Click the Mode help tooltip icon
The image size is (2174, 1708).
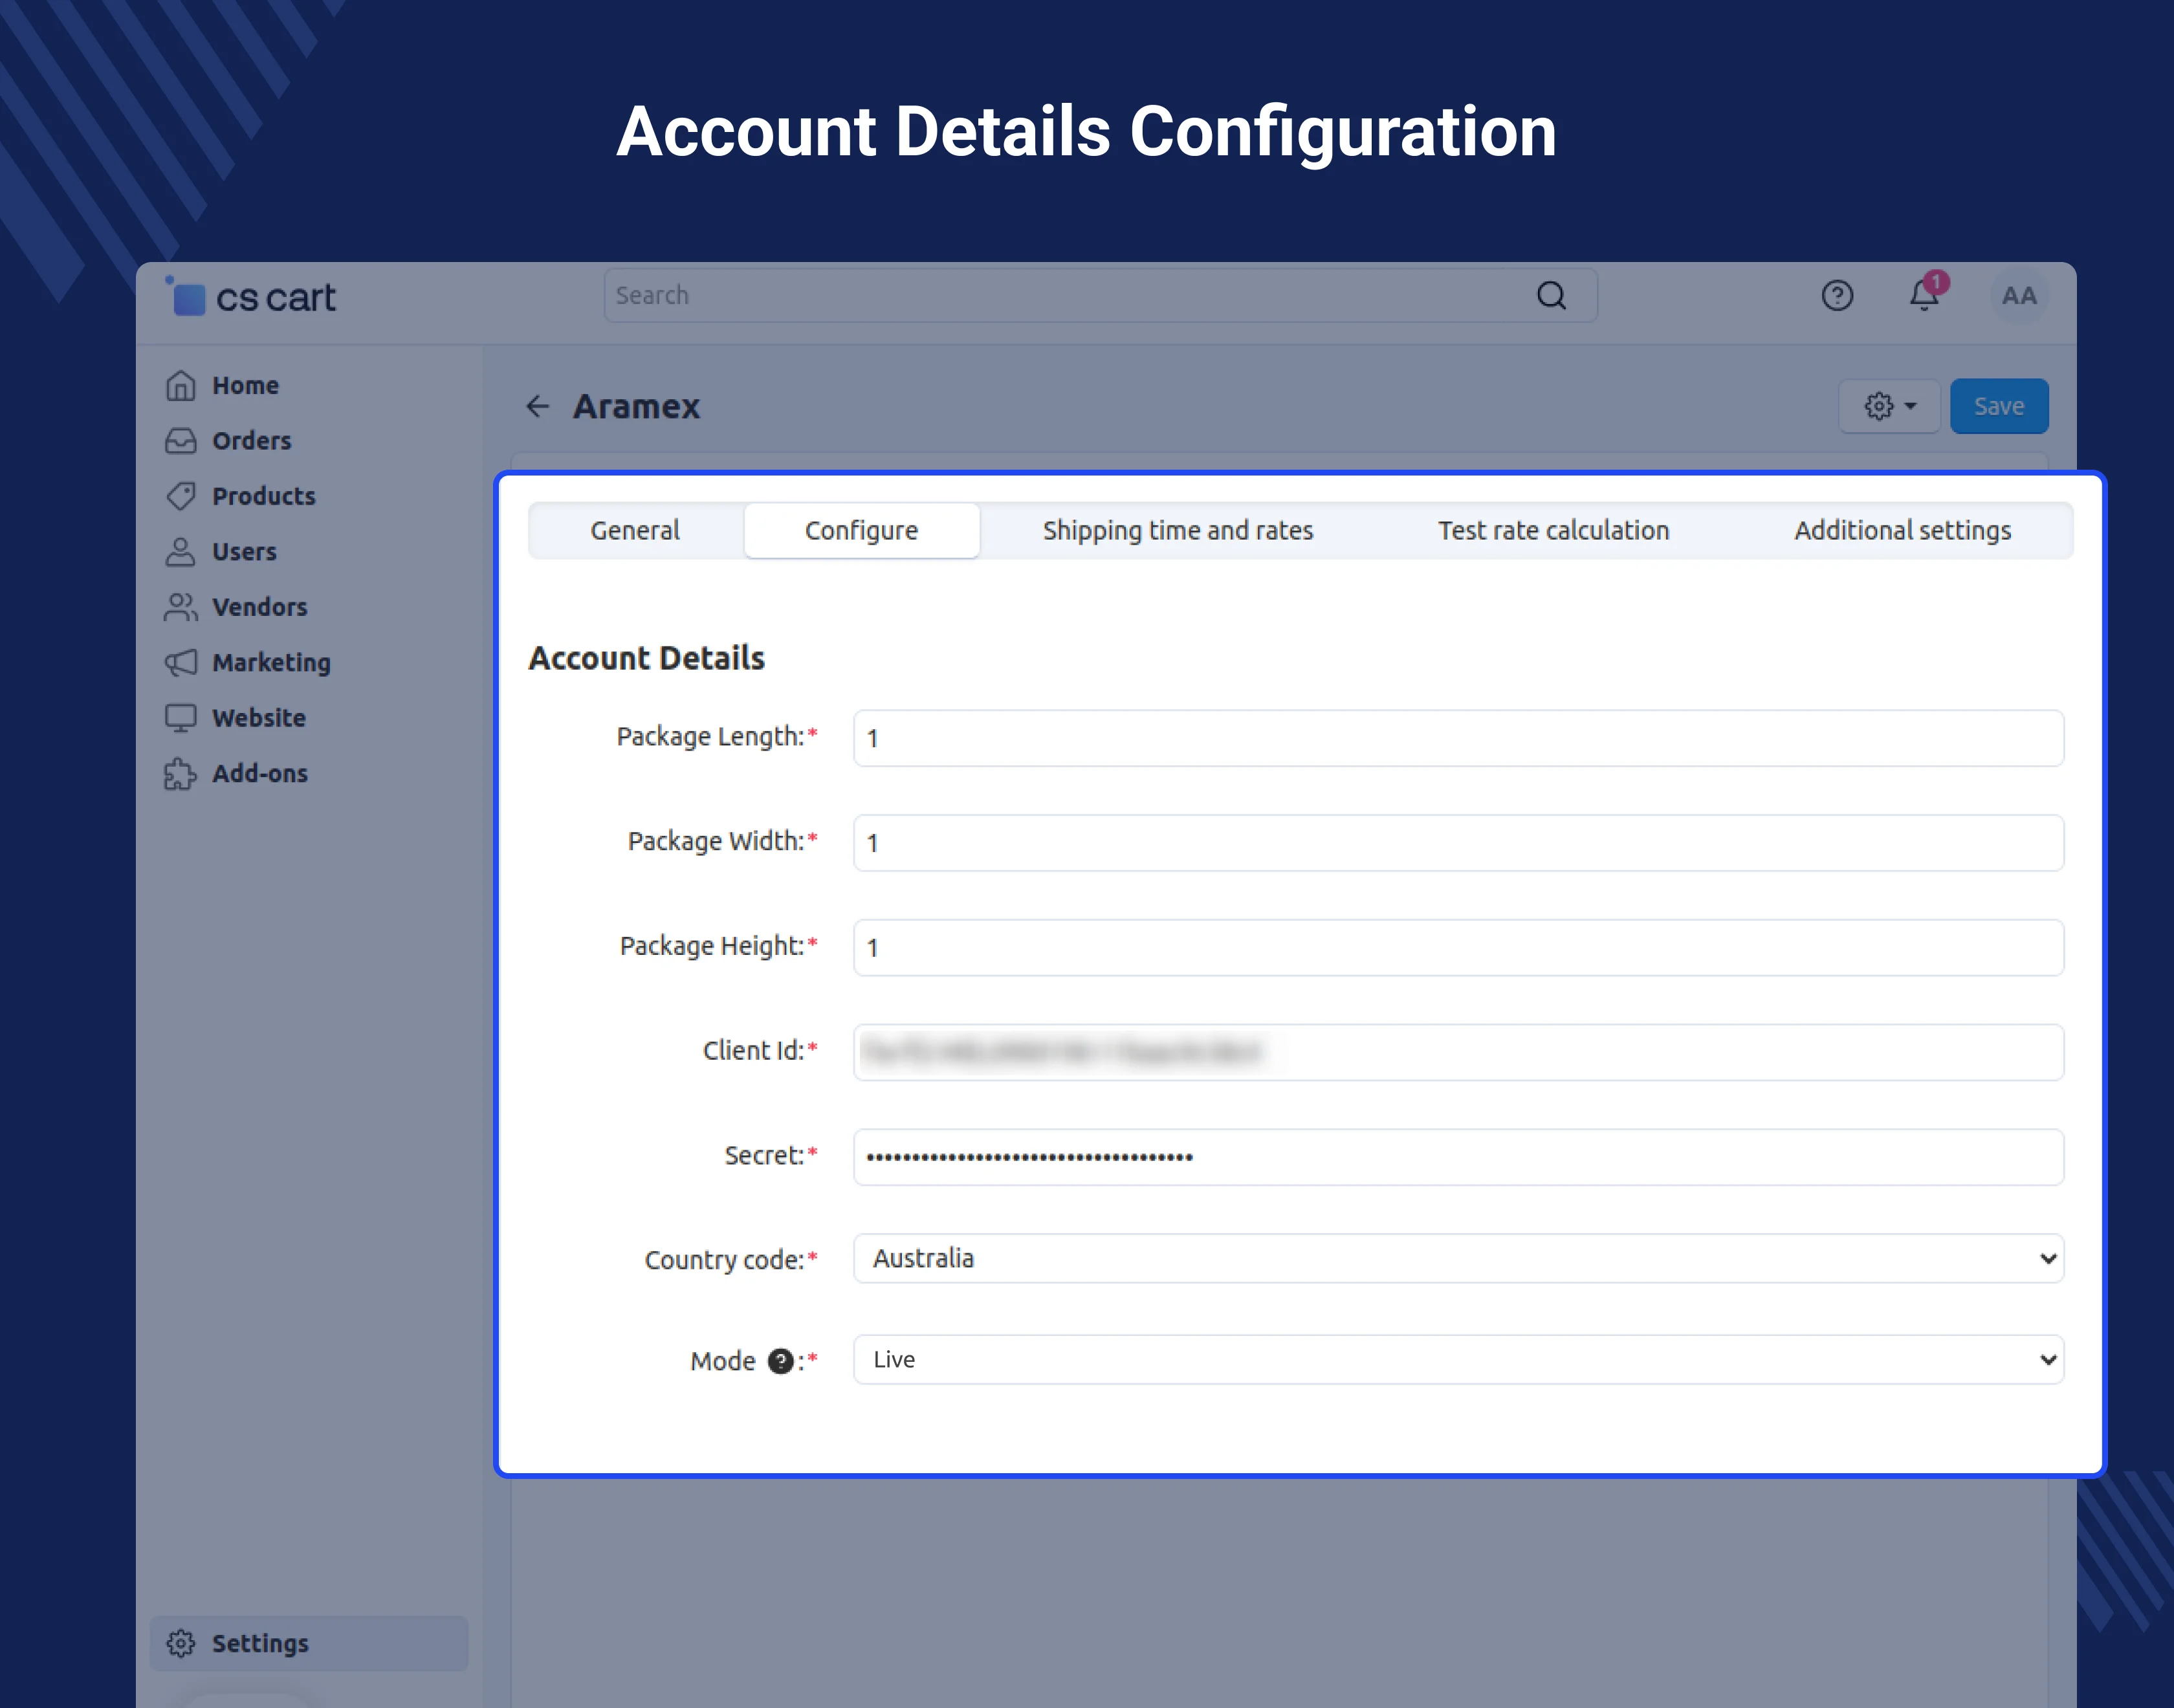(780, 1361)
